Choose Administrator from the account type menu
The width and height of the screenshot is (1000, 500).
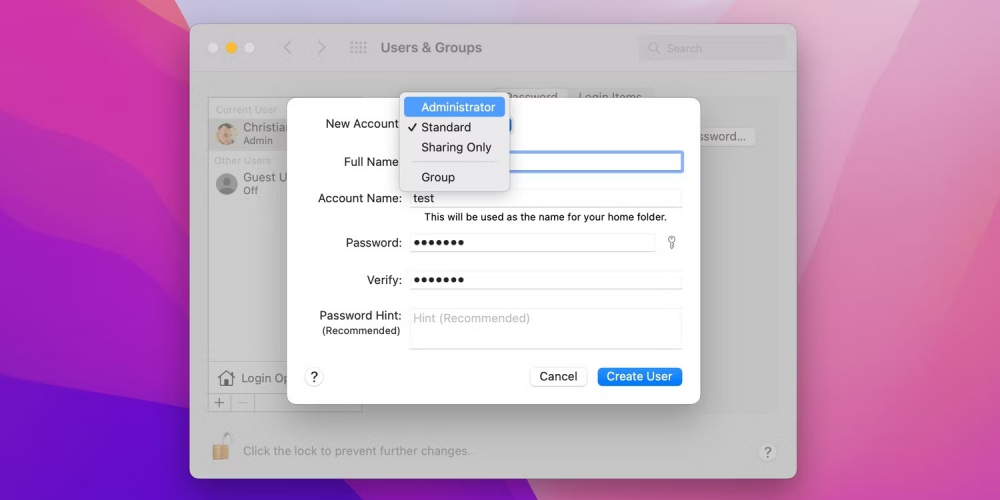tap(454, 107)
